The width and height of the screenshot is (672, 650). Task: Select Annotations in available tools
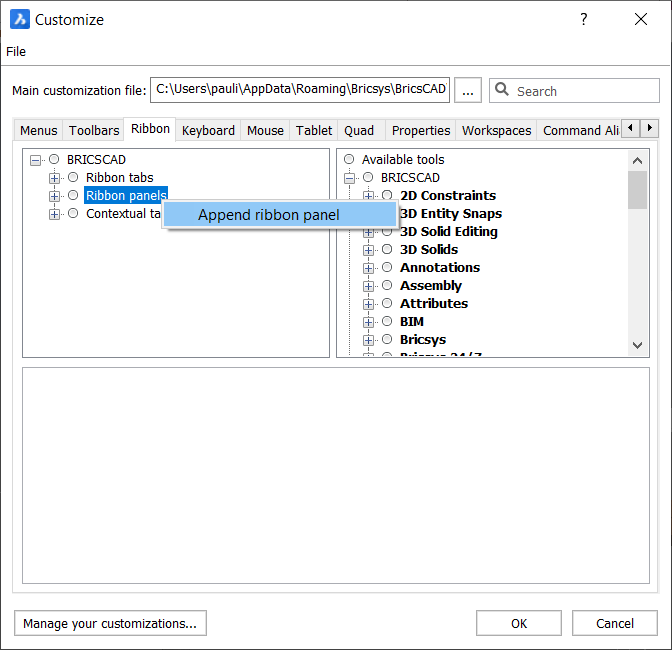440,267
